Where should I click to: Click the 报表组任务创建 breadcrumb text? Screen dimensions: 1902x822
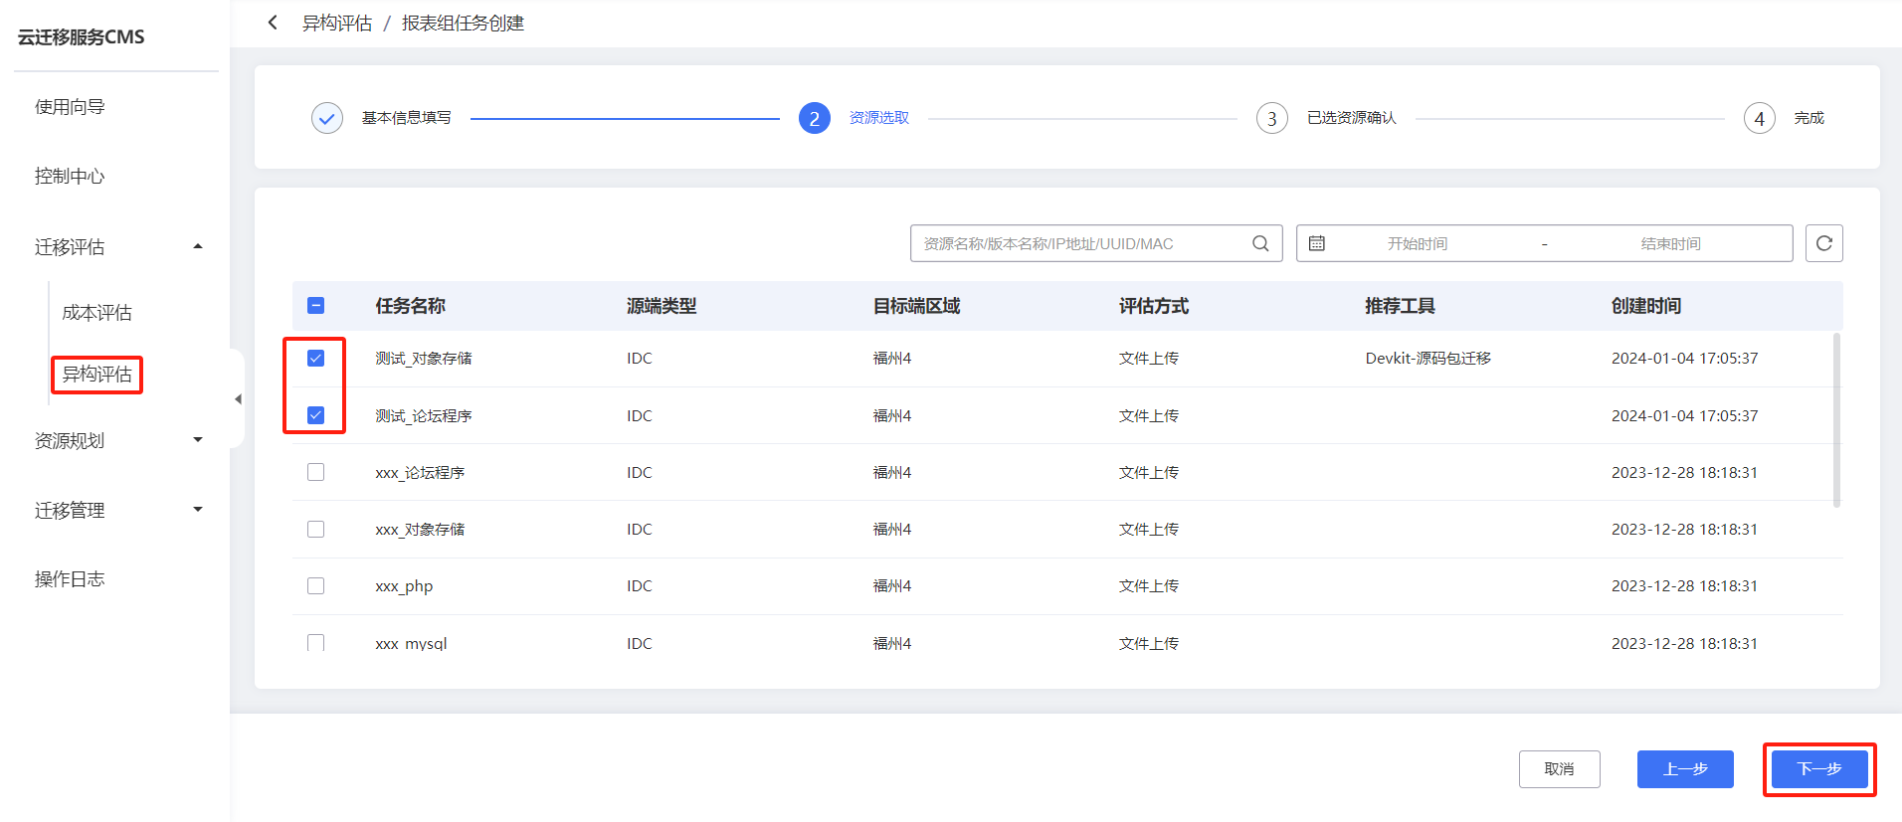463,23
